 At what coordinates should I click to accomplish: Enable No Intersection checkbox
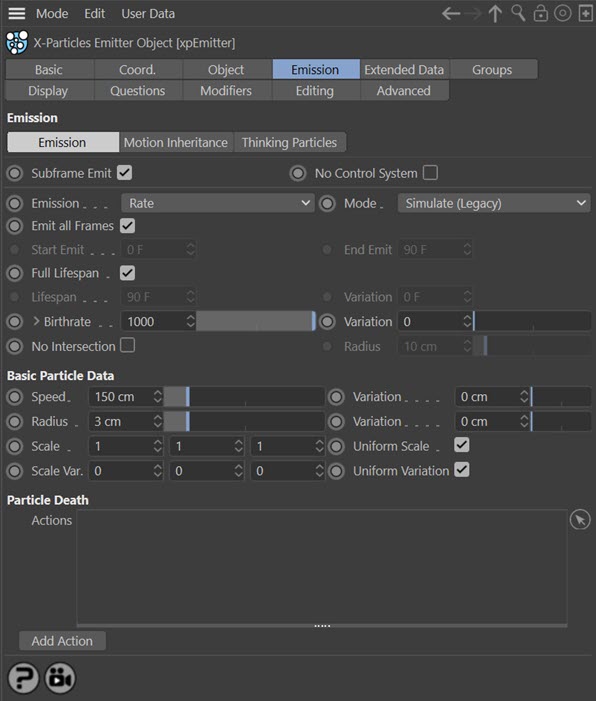(x=127, y=345)
